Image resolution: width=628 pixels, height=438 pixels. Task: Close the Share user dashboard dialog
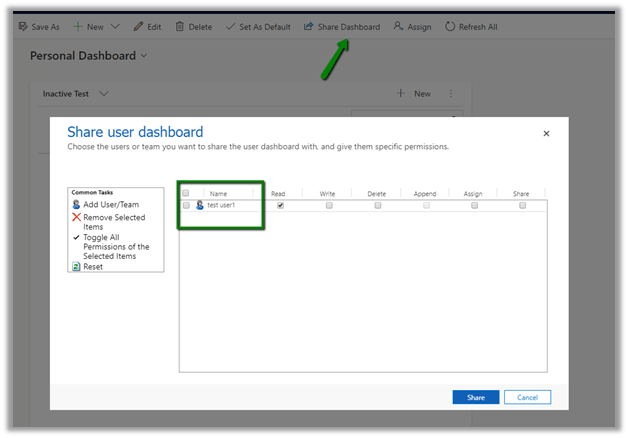[546, 133]
